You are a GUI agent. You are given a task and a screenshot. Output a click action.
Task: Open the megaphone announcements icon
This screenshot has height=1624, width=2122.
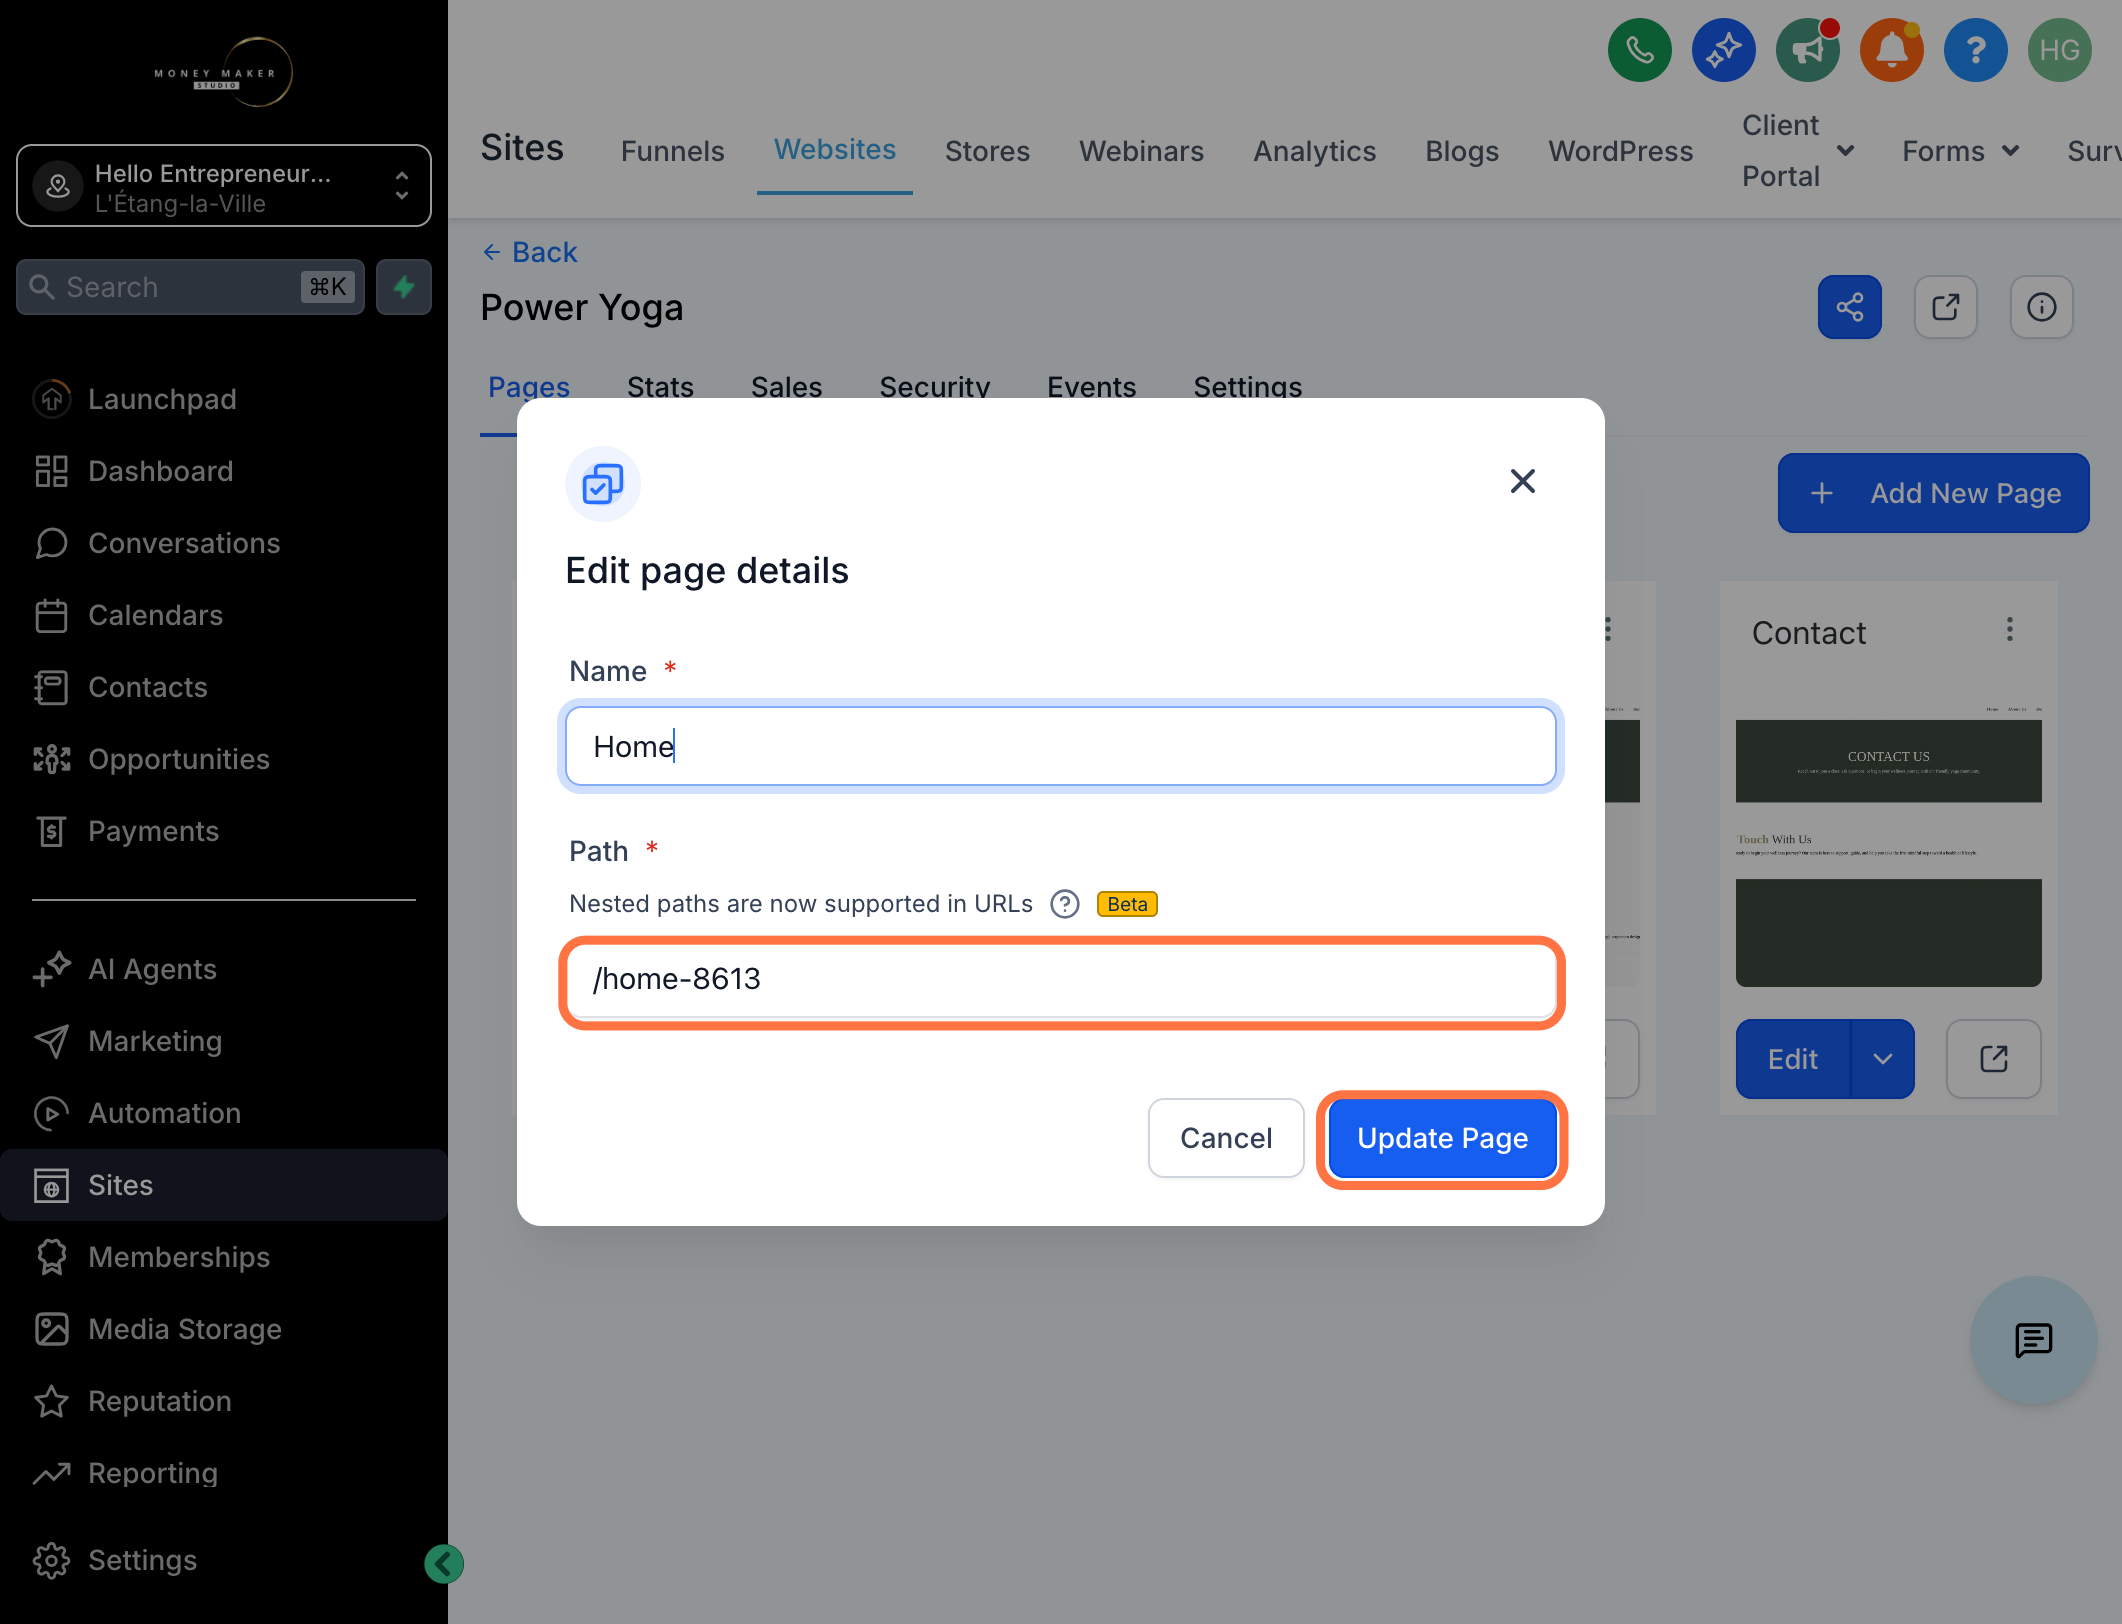point(1807,50)
